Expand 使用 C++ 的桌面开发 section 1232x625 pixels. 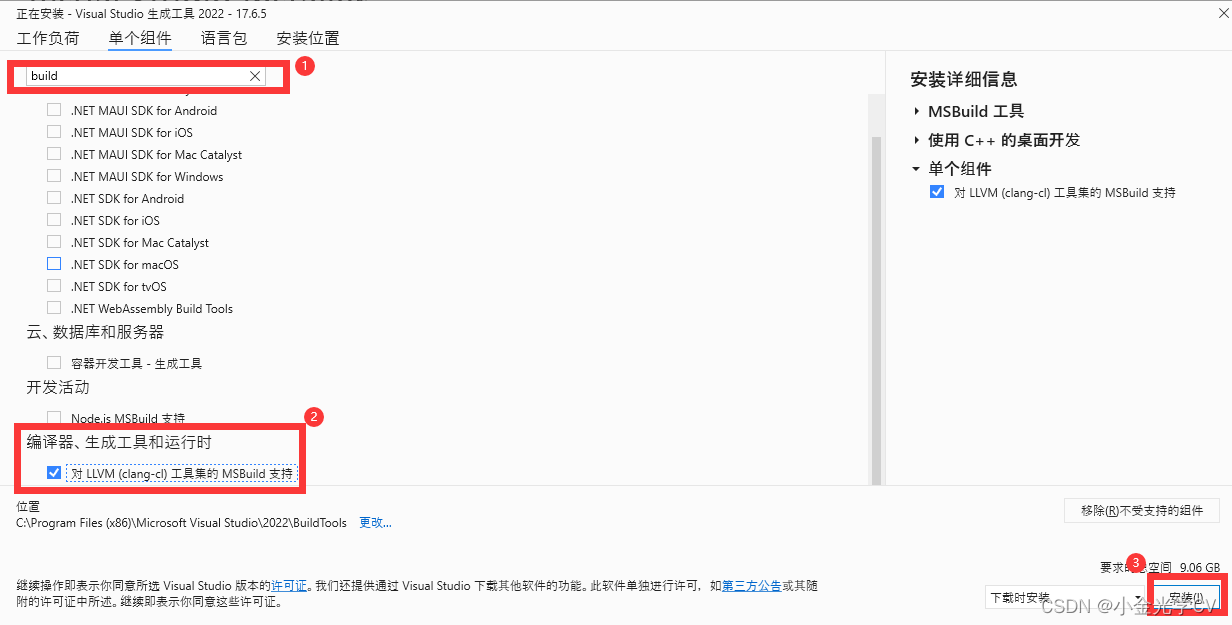click(x=917, y=140)
